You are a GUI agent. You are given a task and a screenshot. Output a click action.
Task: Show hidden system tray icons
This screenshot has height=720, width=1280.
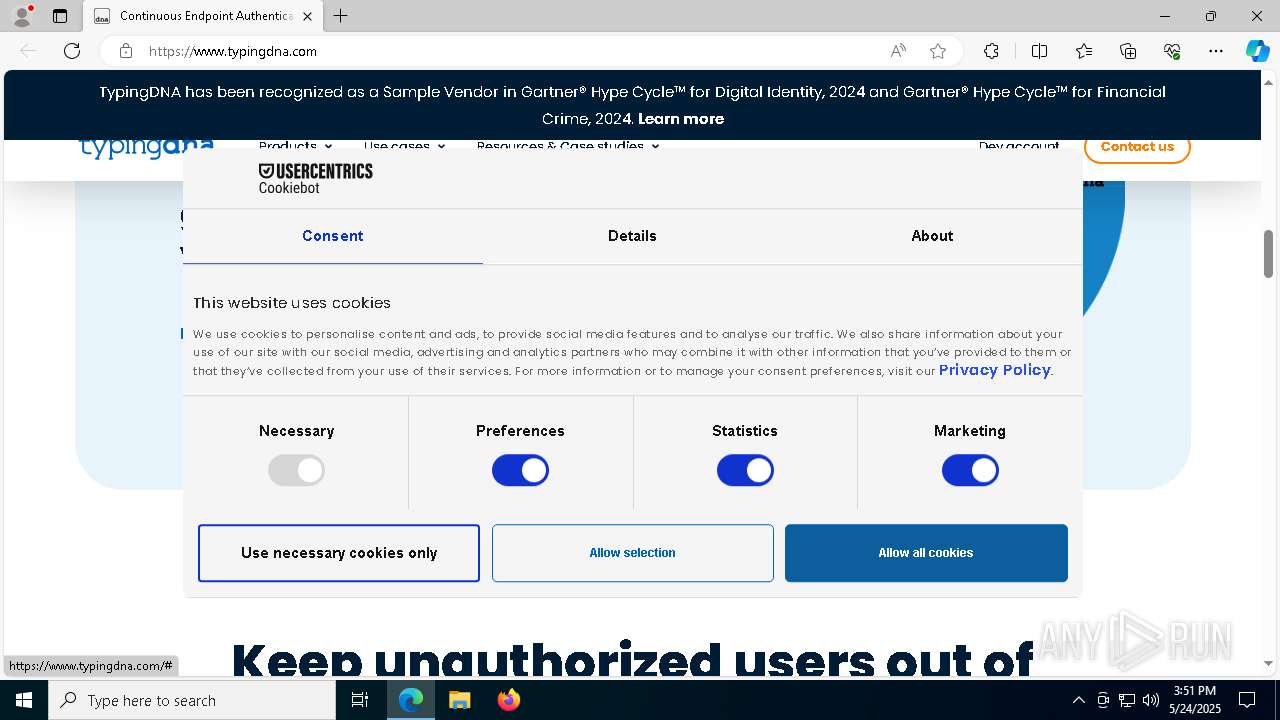tap(1078, 700)
